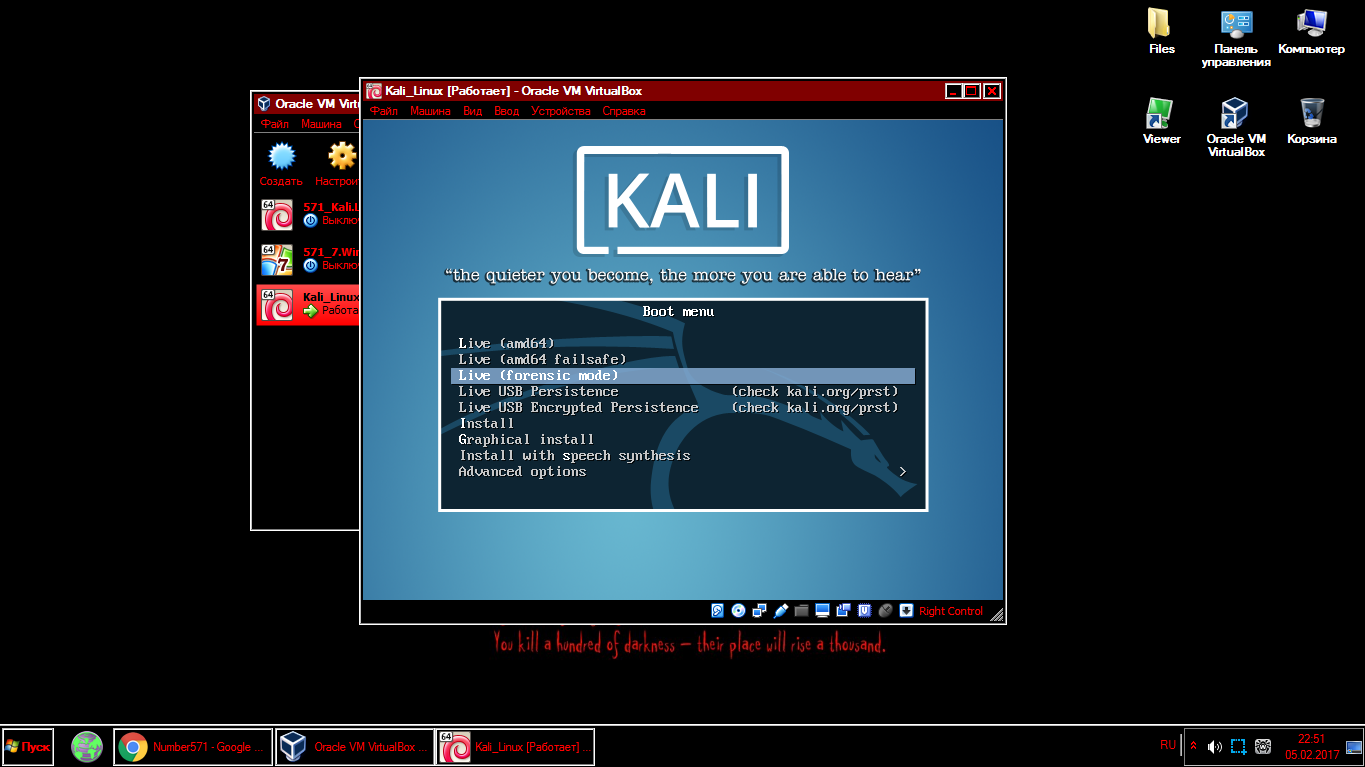Open the Ввод menu in VM window

(507, 111)
